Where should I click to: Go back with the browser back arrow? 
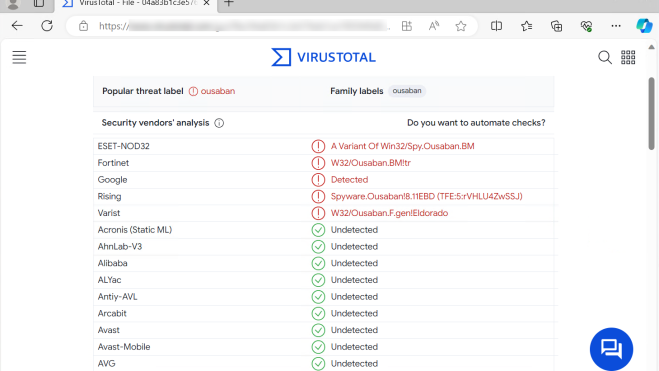click(x=17, y=26)
